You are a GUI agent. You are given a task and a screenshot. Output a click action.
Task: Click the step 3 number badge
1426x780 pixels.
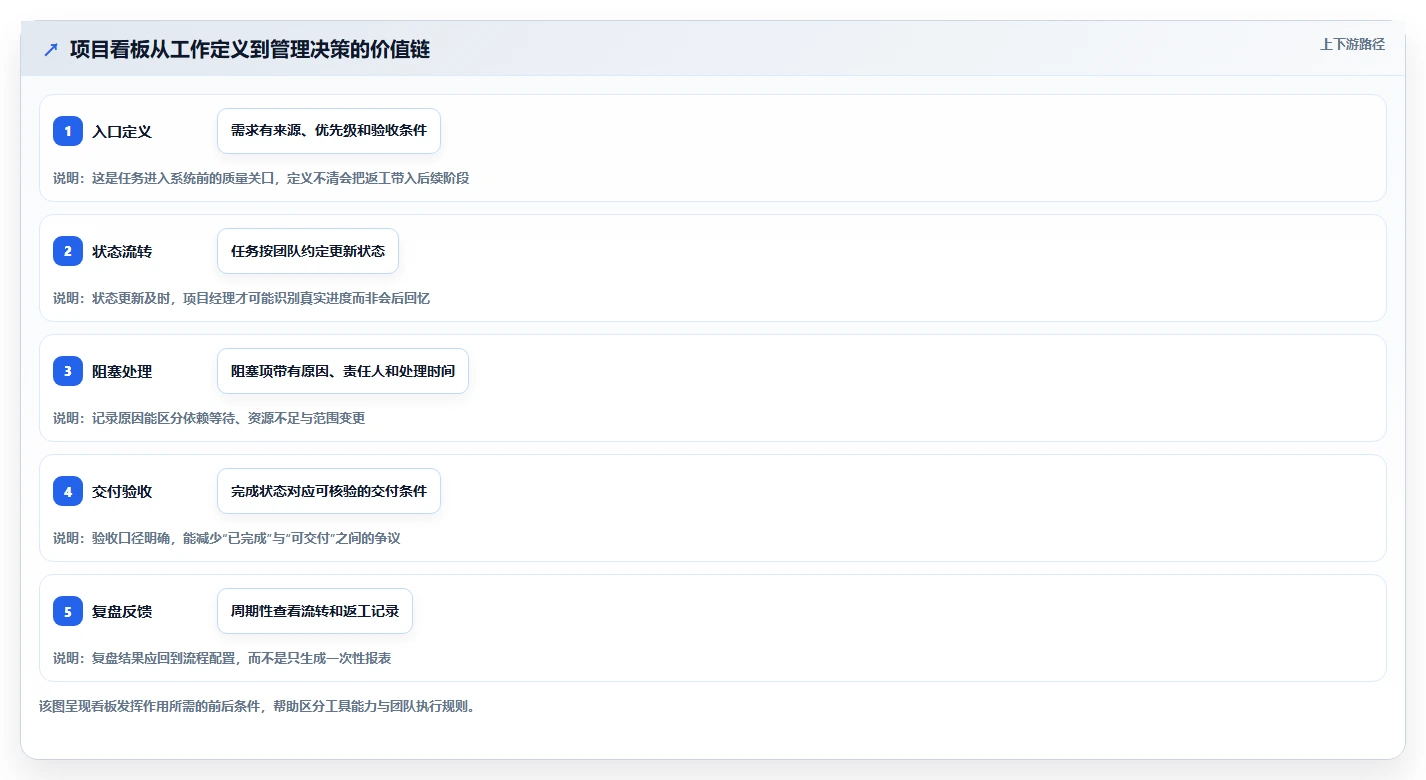68,371
